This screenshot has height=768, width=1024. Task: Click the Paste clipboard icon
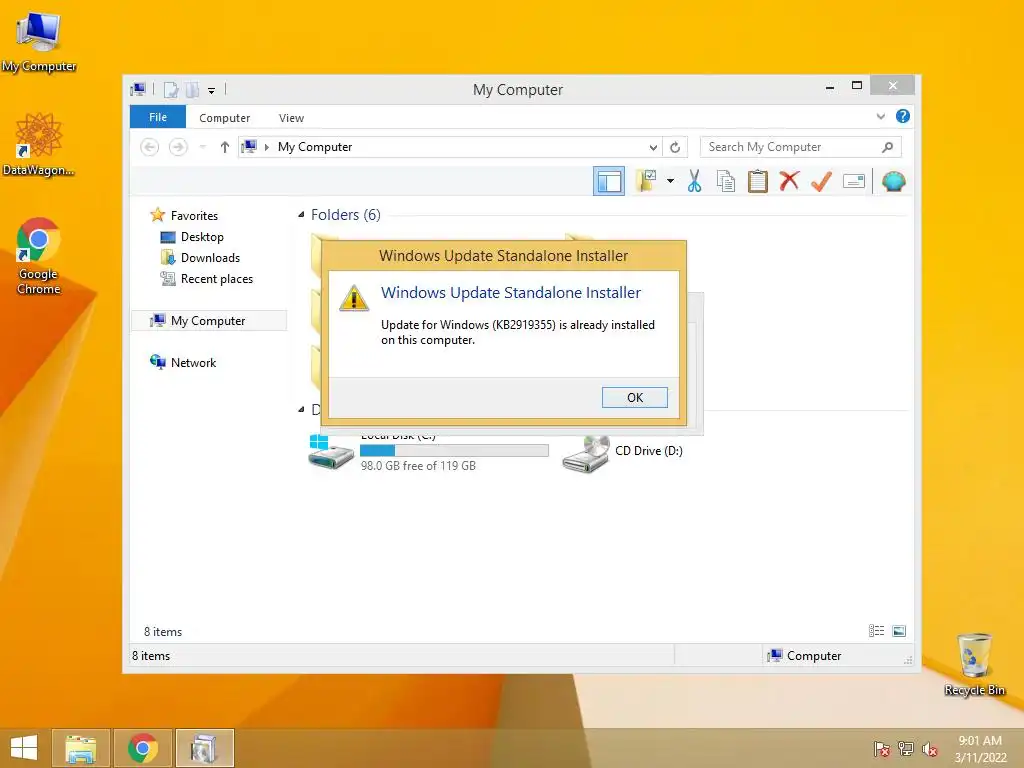[758, 181]
